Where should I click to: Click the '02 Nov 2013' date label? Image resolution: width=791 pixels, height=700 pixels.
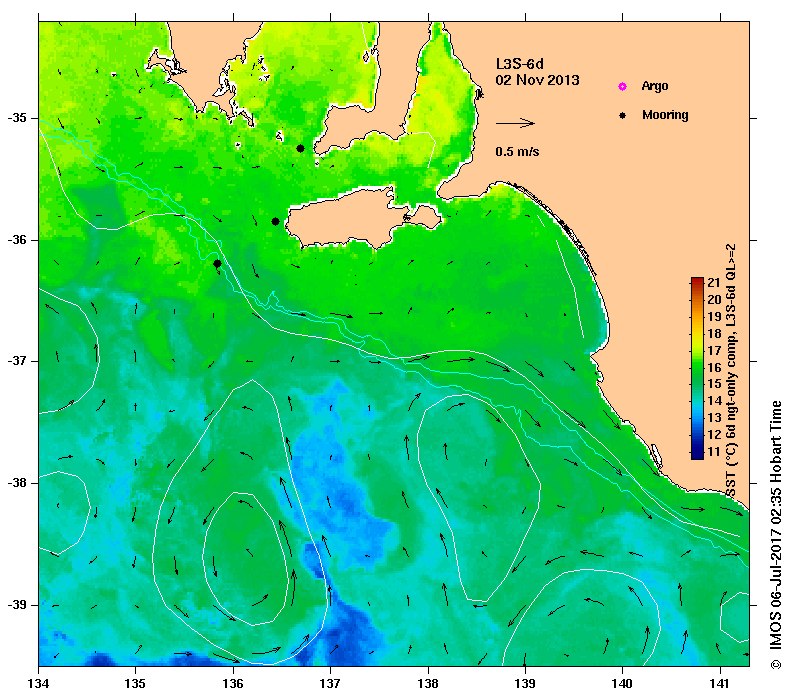tap(537, 80)
